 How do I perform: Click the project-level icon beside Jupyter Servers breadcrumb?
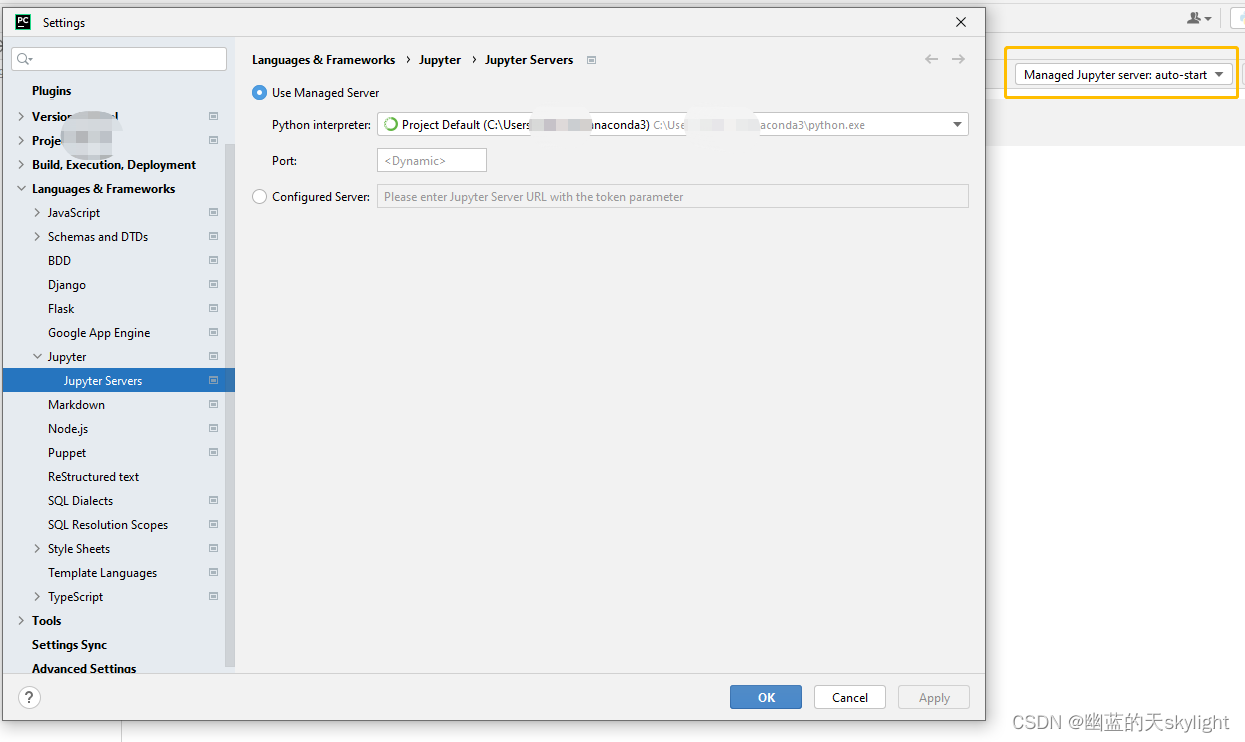click(591, 60)
